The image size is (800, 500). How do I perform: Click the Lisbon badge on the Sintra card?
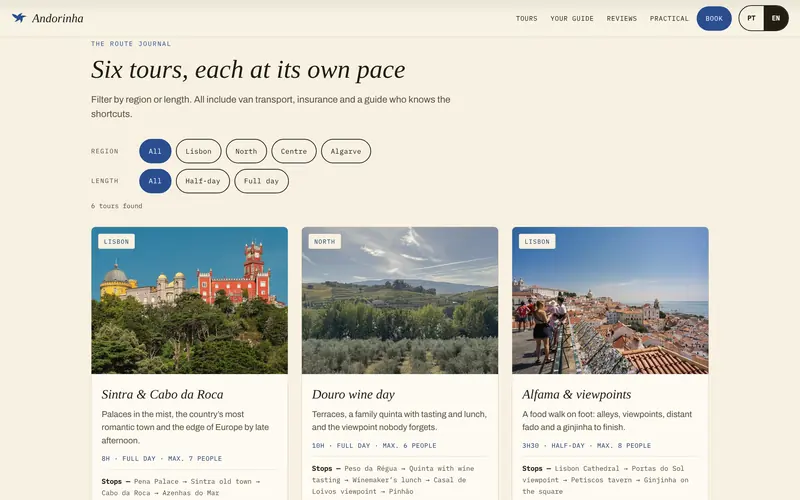pyautogui.click(x=116, y=241)
